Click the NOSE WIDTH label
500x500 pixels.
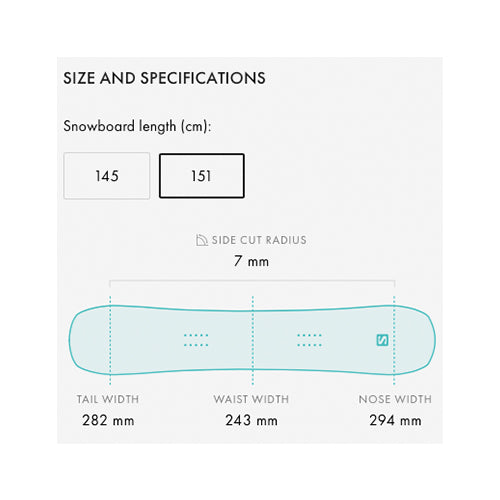click(395, 399)
